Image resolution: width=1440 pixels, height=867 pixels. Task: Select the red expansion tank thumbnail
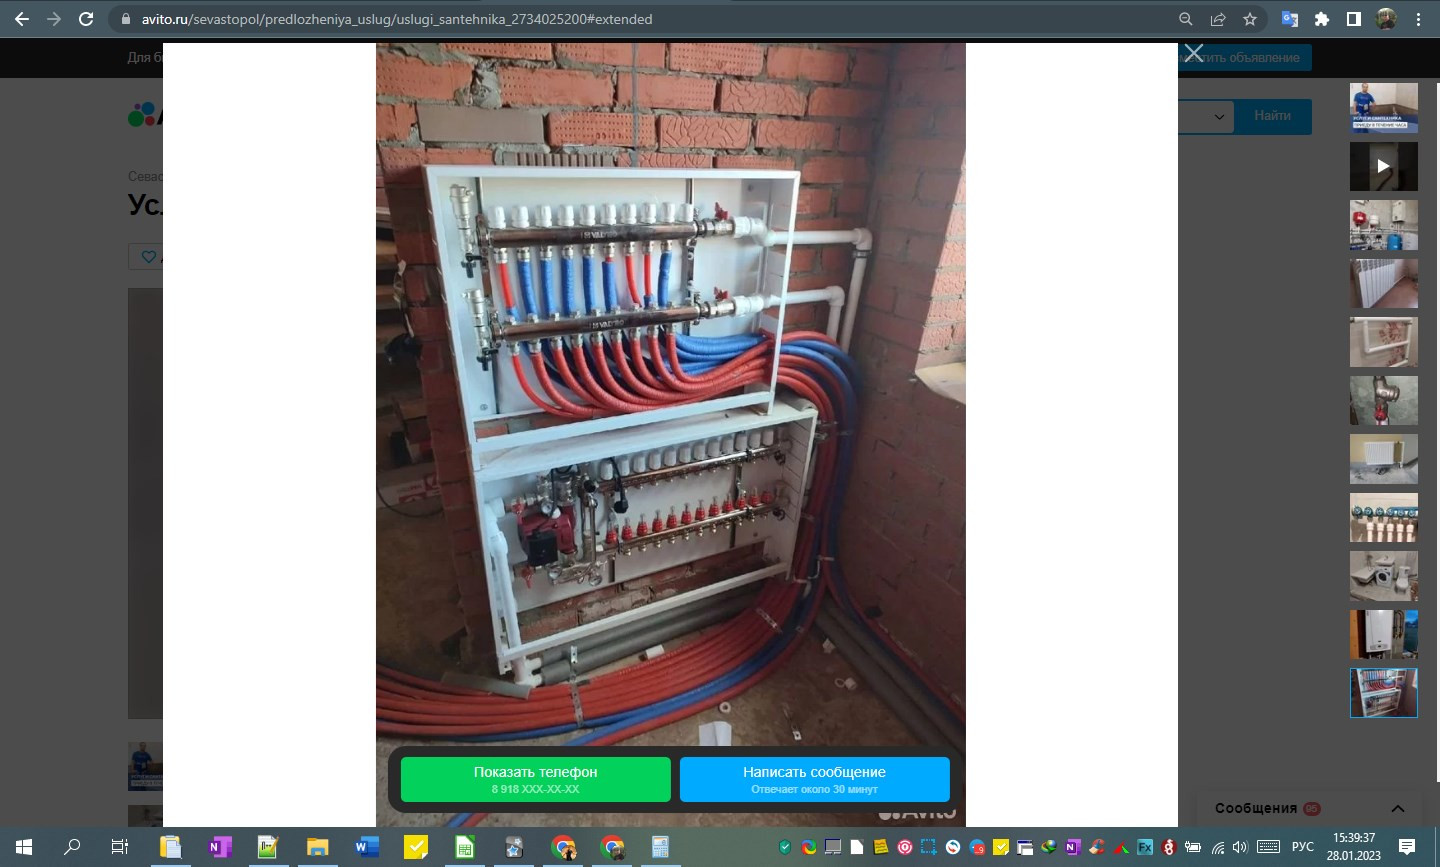point(1384,225)
